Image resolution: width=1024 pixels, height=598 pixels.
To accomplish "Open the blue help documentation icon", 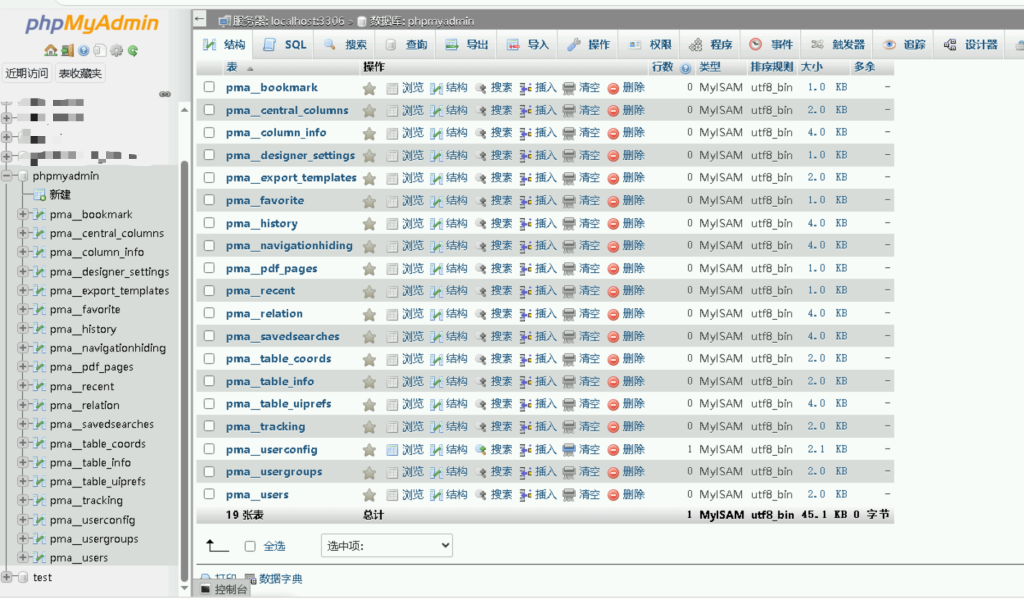I will tap(84, 51).
